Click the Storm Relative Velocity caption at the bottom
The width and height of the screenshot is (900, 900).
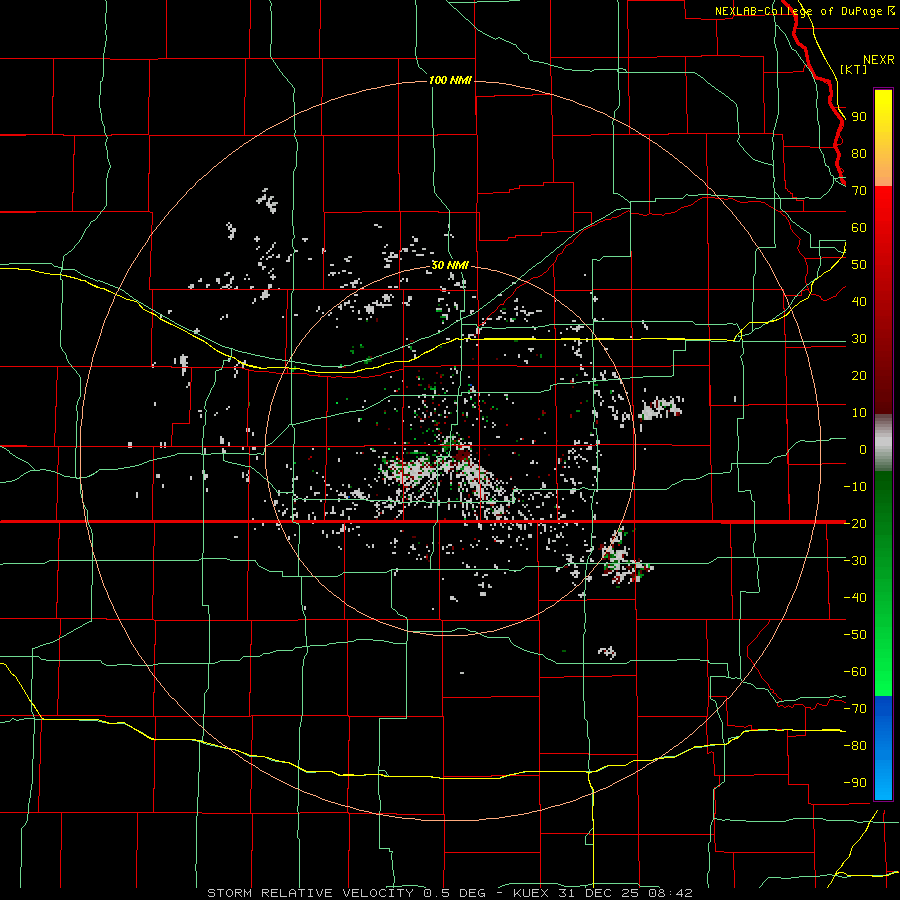449,893
